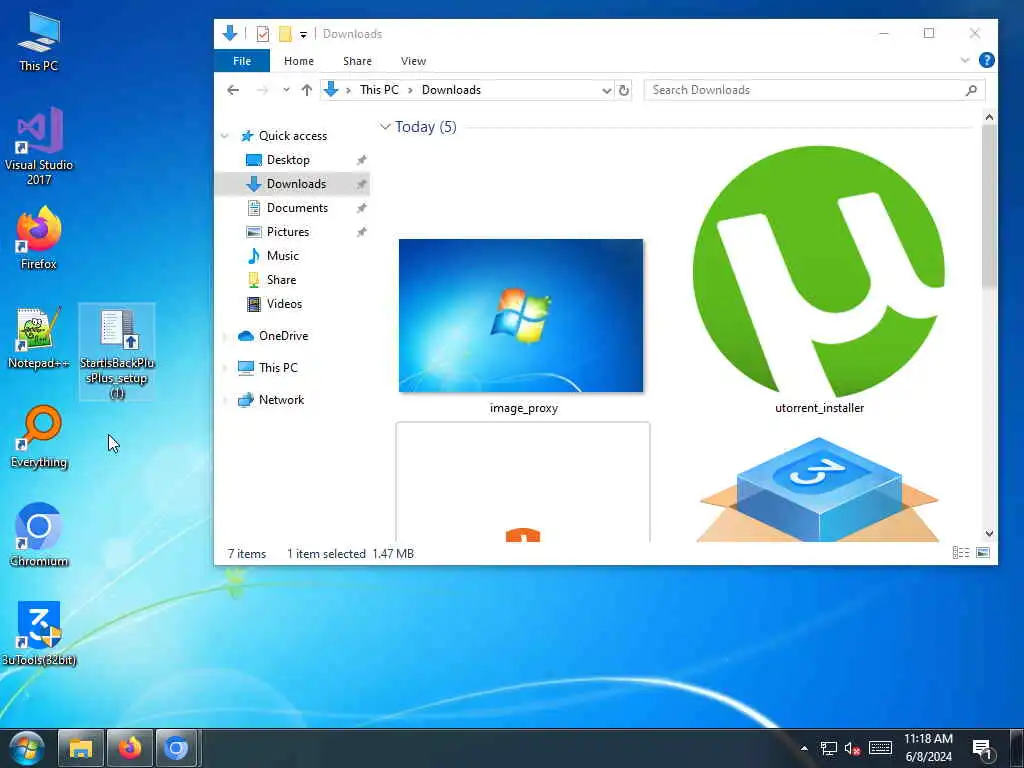Select Music in navigation pane
This screenshot has height=768, width=1024.
point(282,256)
